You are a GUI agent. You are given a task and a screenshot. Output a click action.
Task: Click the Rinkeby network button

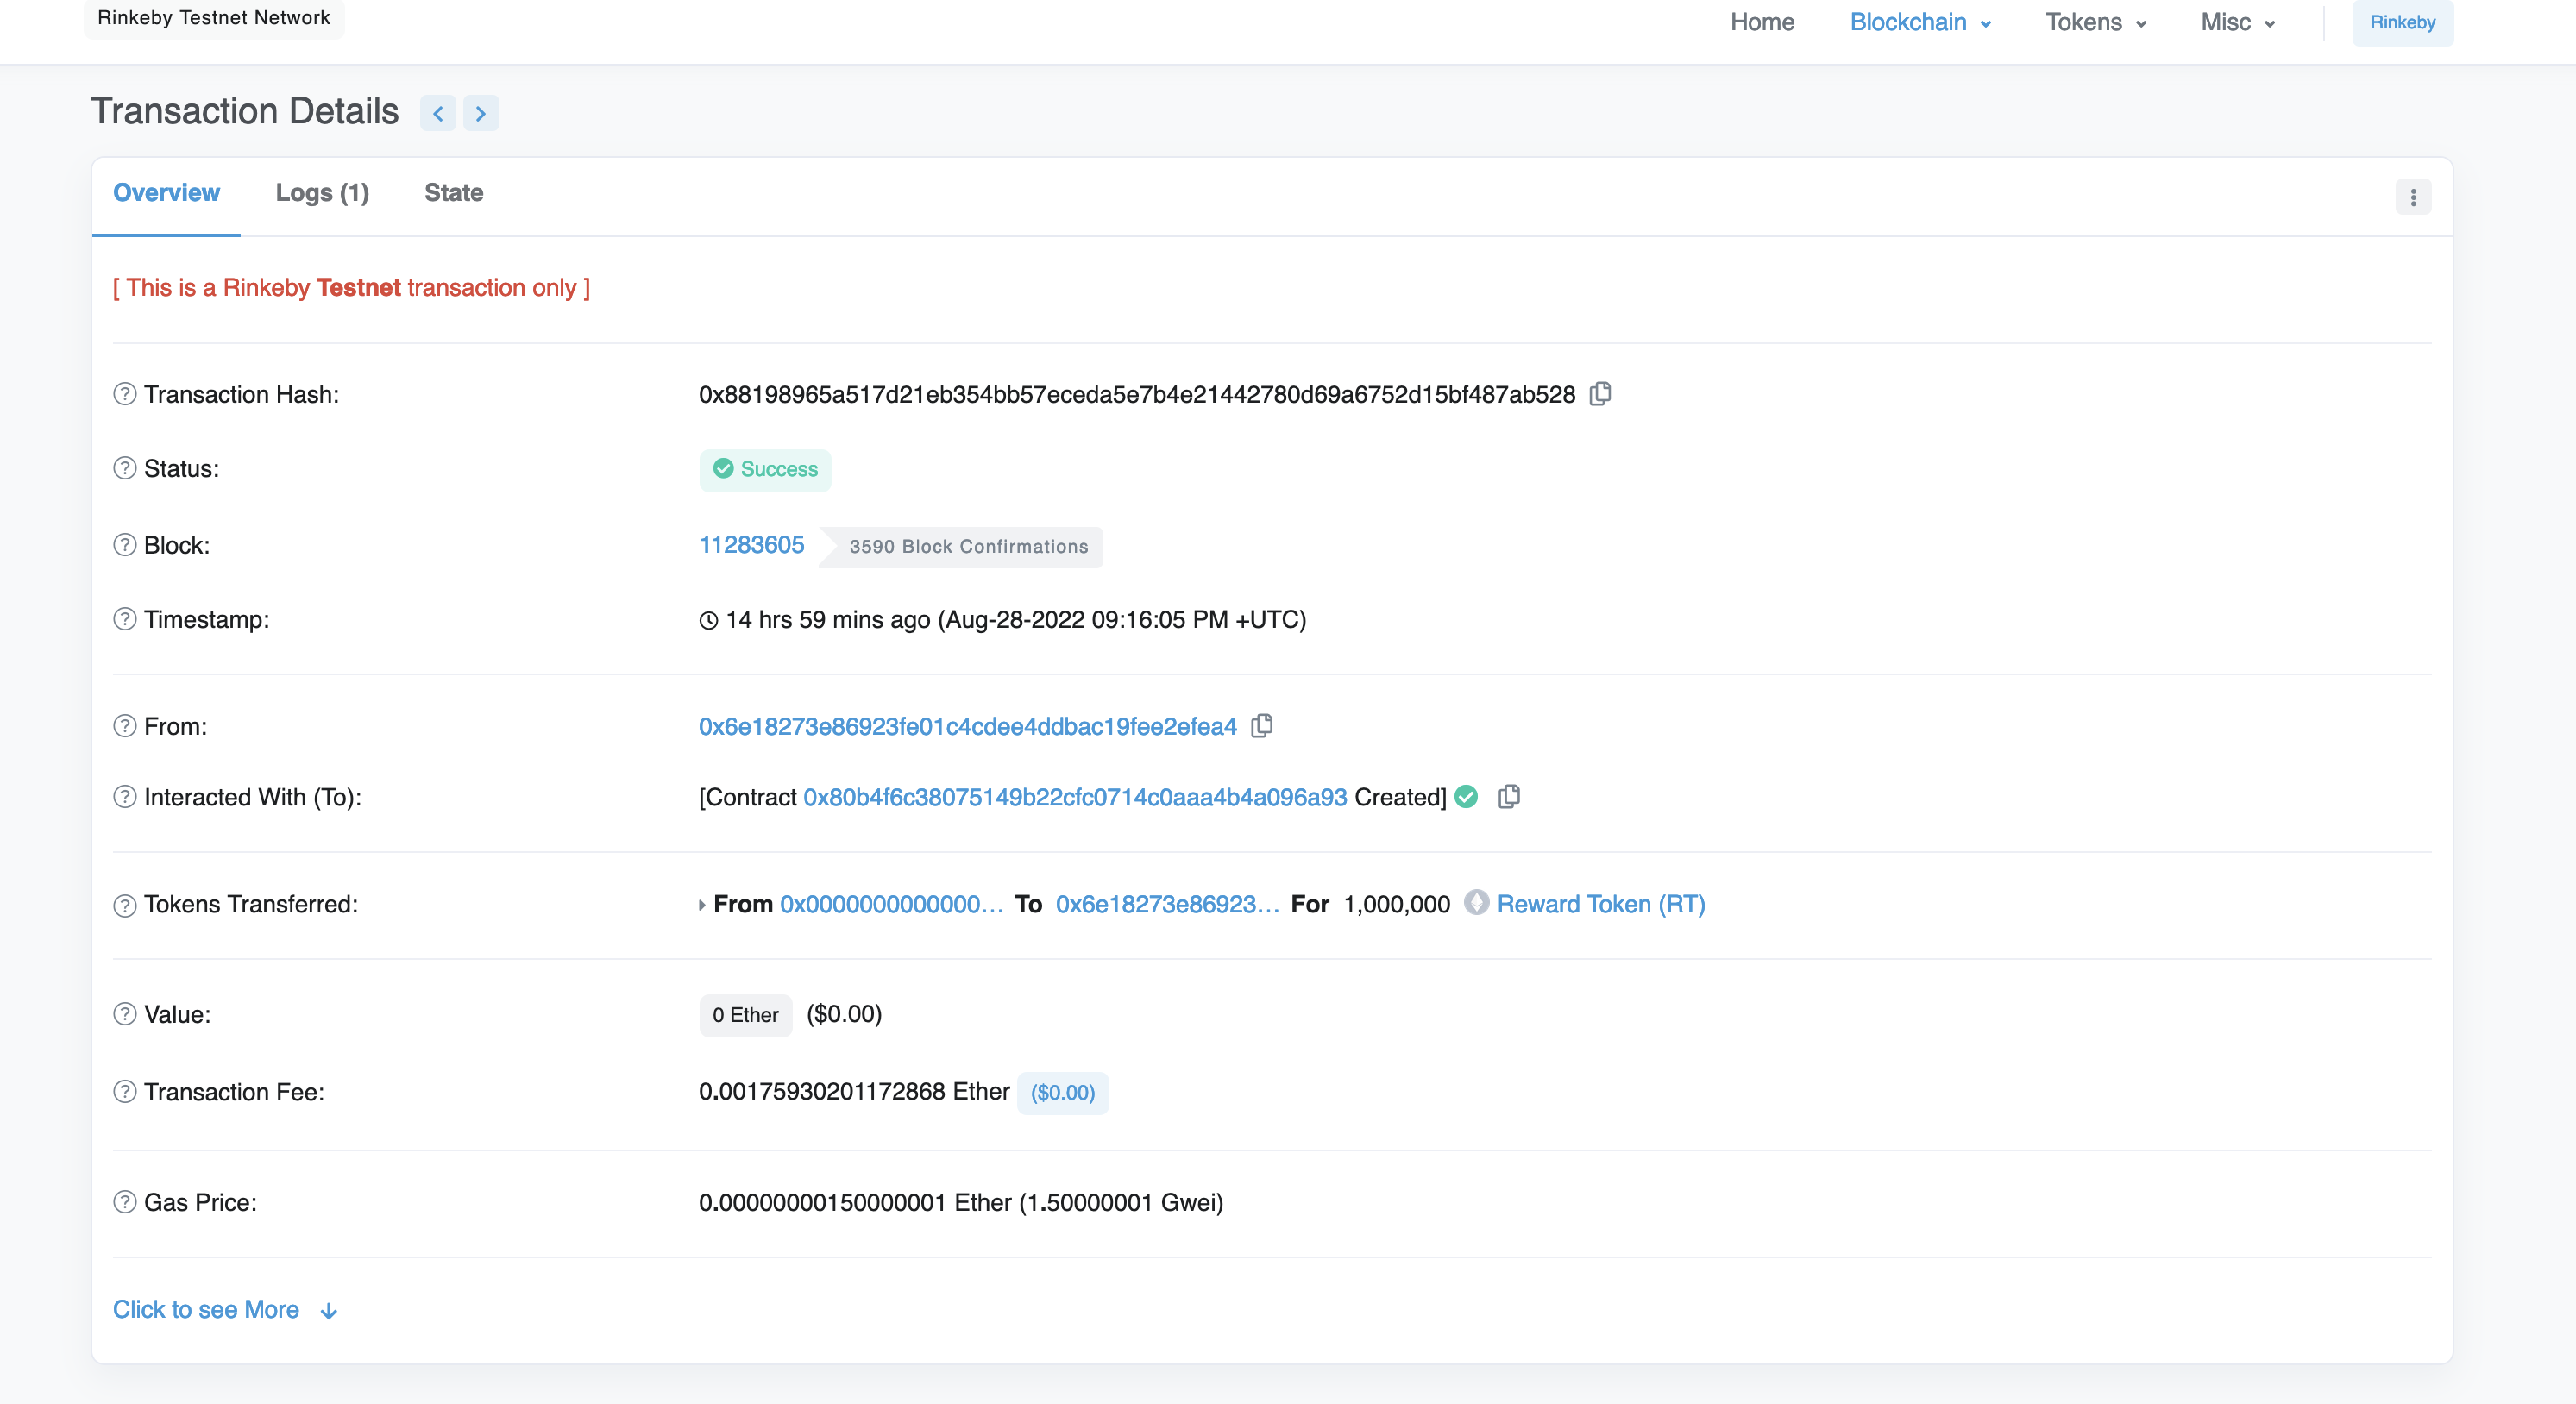pyautogui.click(x=2403, y=22)
